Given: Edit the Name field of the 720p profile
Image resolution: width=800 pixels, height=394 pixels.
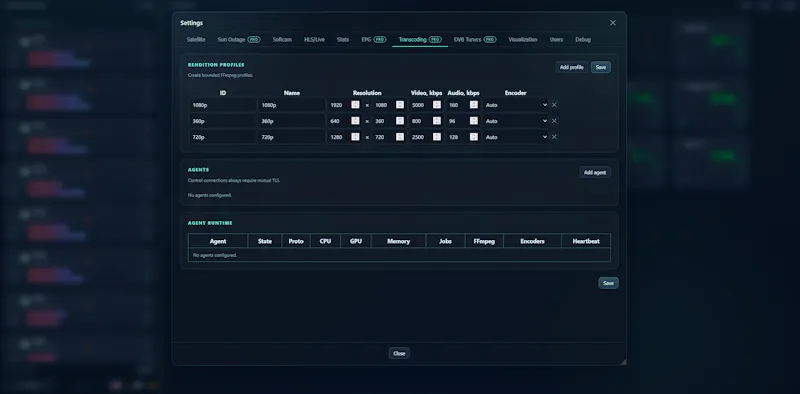Looking at the screenshot, I should pyautogui.click(x=291, y=137).
